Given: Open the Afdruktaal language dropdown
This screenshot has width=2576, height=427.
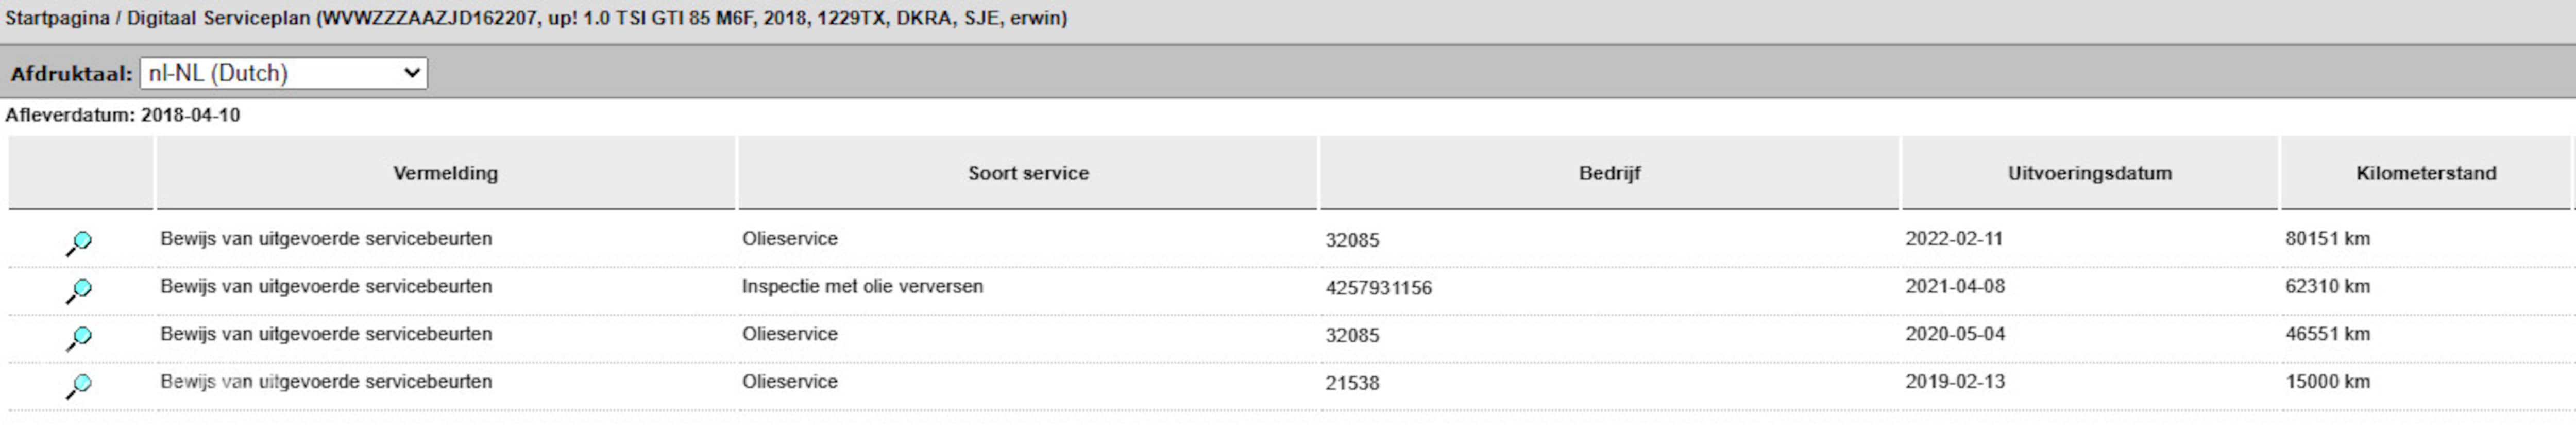Looking at the screenshot, I should click(283, 73).
